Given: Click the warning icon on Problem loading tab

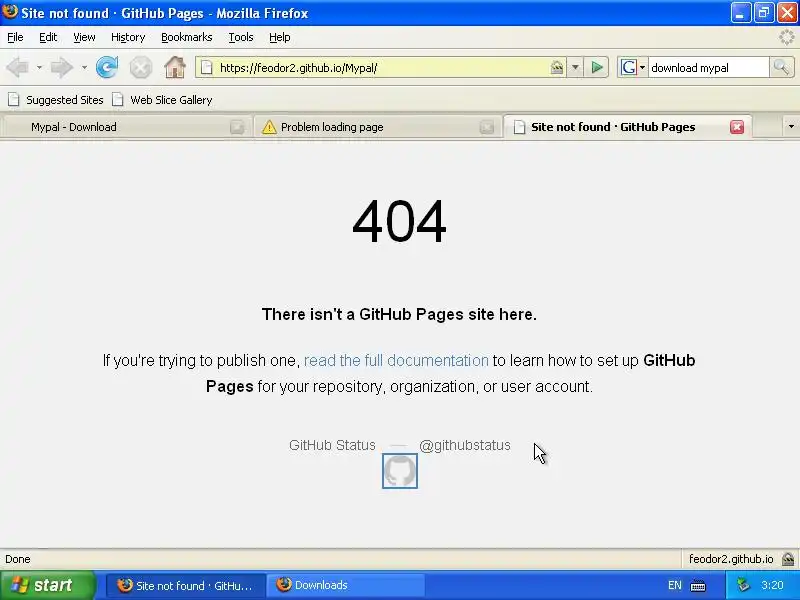Looking at the screenshot, I should [x=268, y=127].
